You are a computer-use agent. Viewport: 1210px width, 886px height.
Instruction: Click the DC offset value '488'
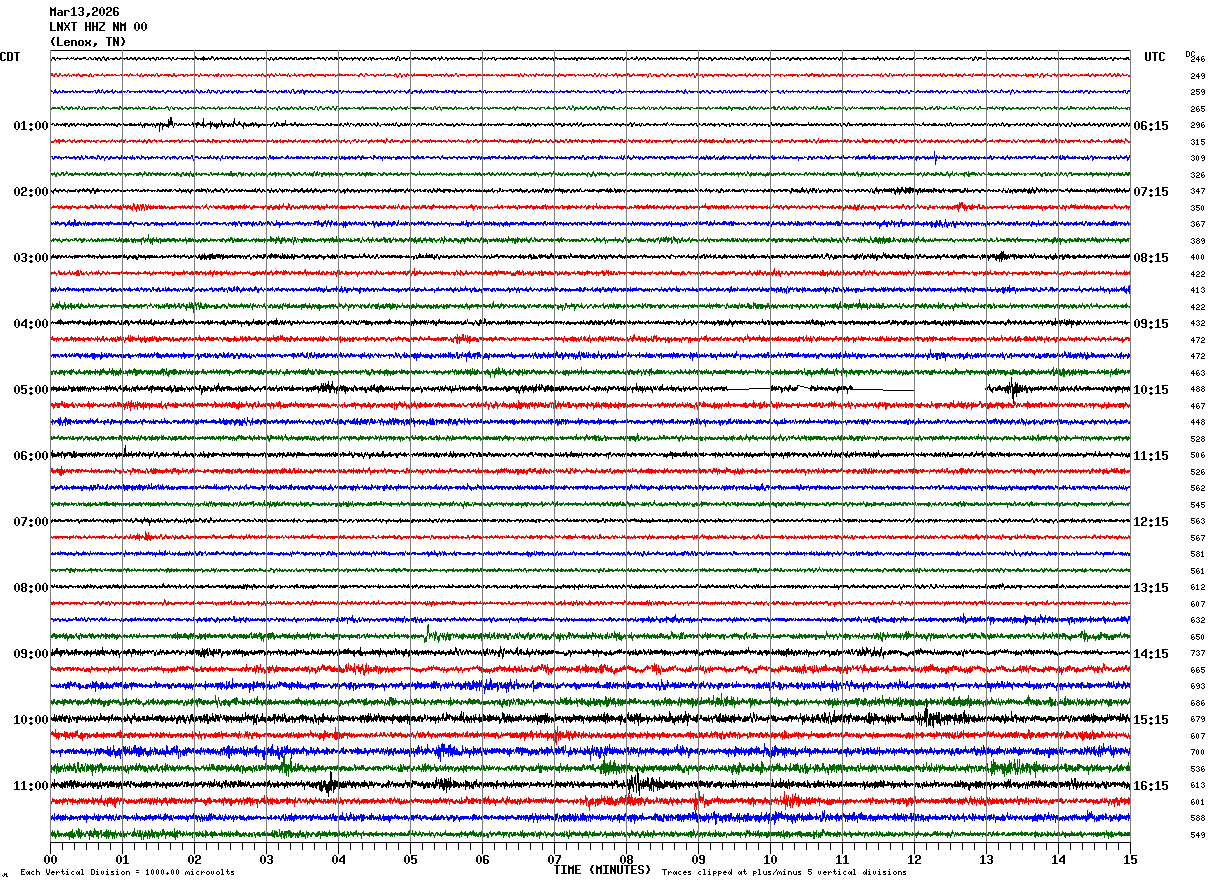coord(1197,390)
